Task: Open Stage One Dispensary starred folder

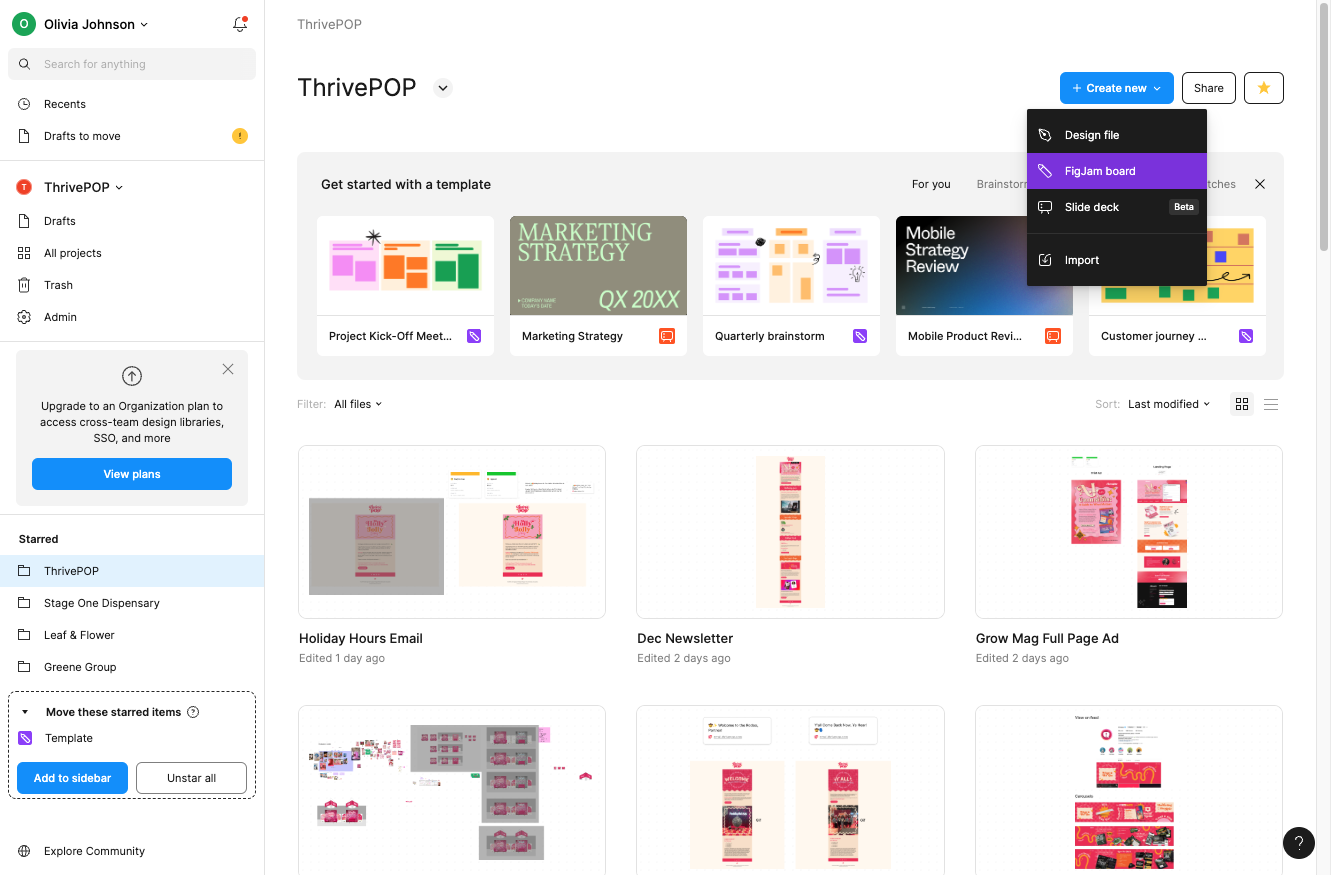Action: (132, 603)
